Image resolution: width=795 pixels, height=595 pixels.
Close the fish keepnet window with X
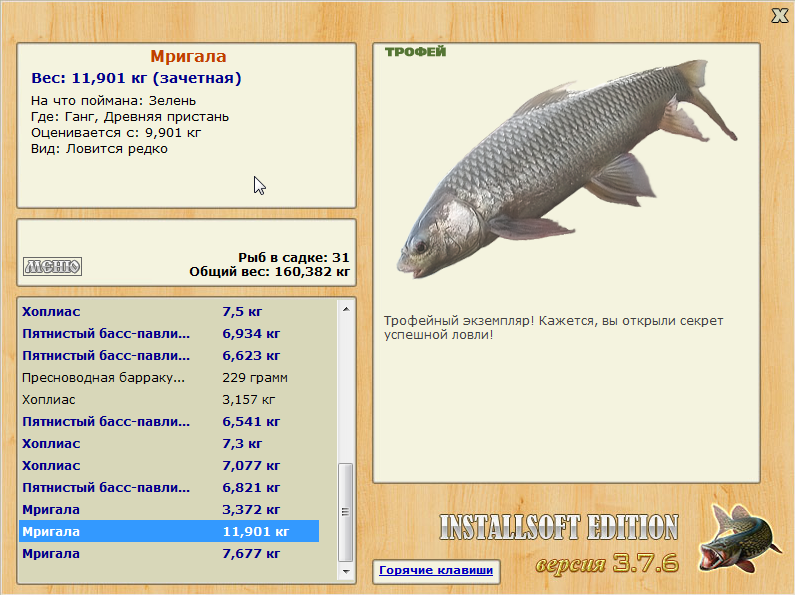pos(780,16)
